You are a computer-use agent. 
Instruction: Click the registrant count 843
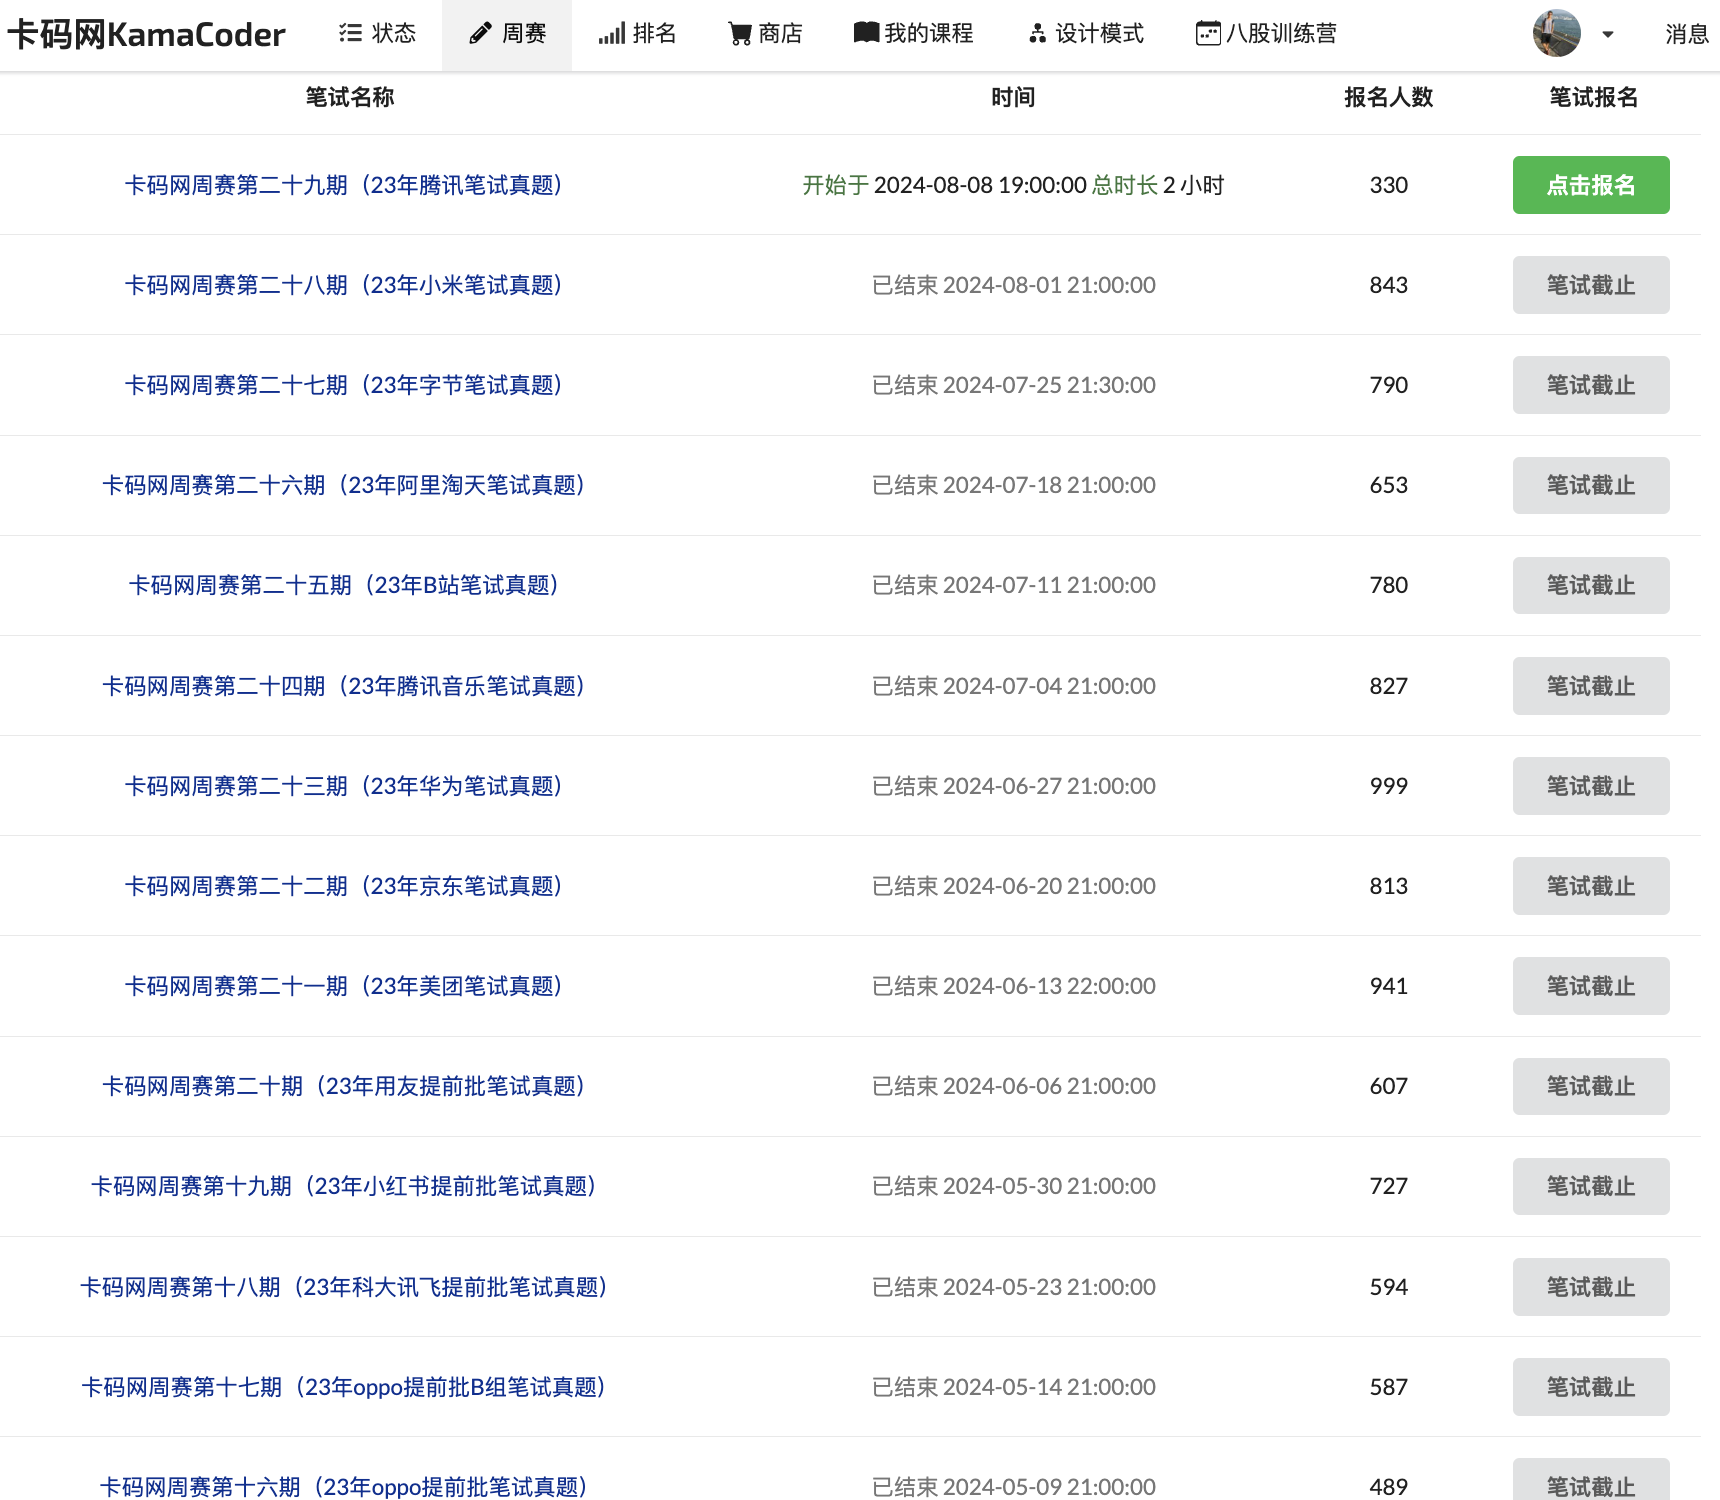[x=1389, y=285]
